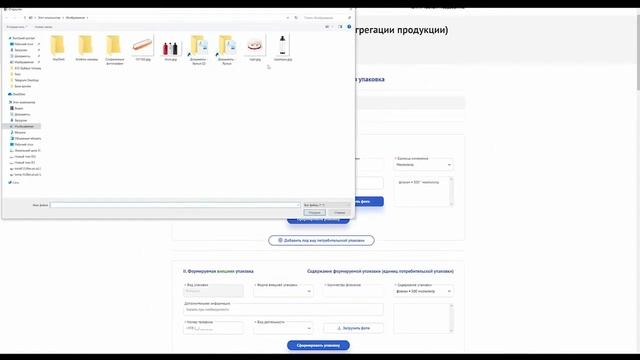This screenshot has width=640, height=360.
Task: Toggle the preview pane icon in dialog toolbar
Action: [x=340, y=27]
